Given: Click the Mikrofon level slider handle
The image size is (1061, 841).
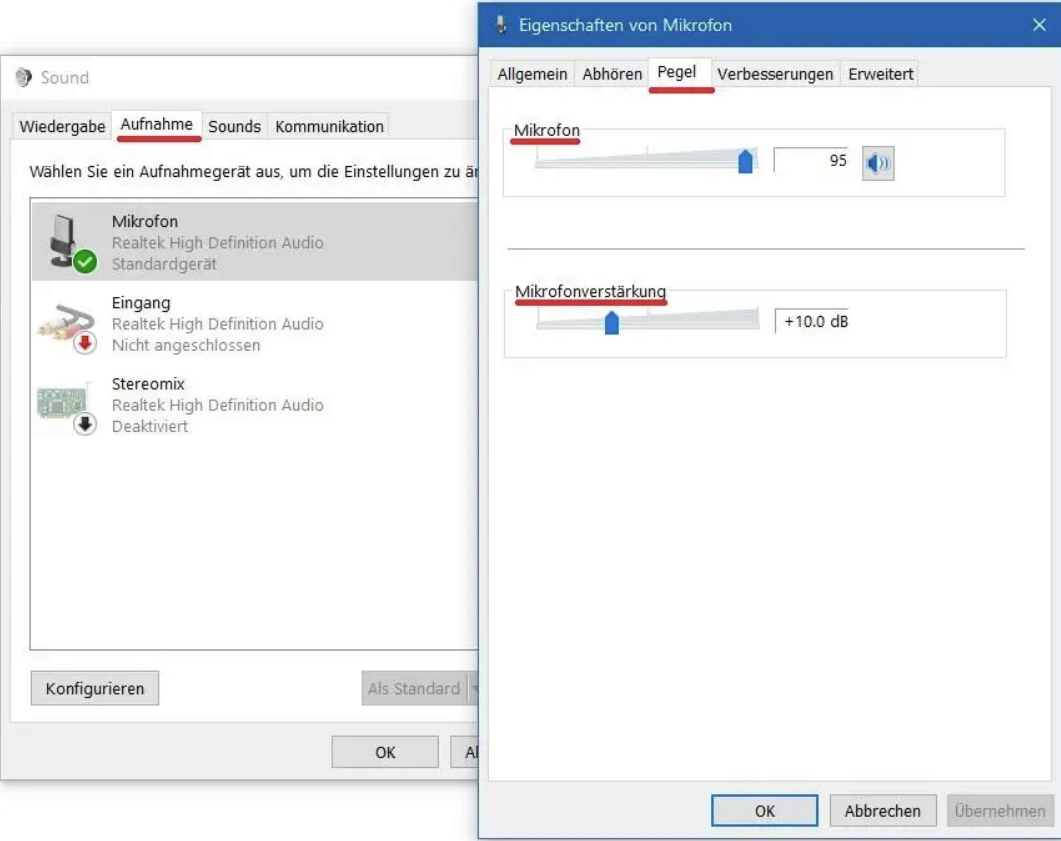Looking at the screenshot, I should [x=745, y=161].
